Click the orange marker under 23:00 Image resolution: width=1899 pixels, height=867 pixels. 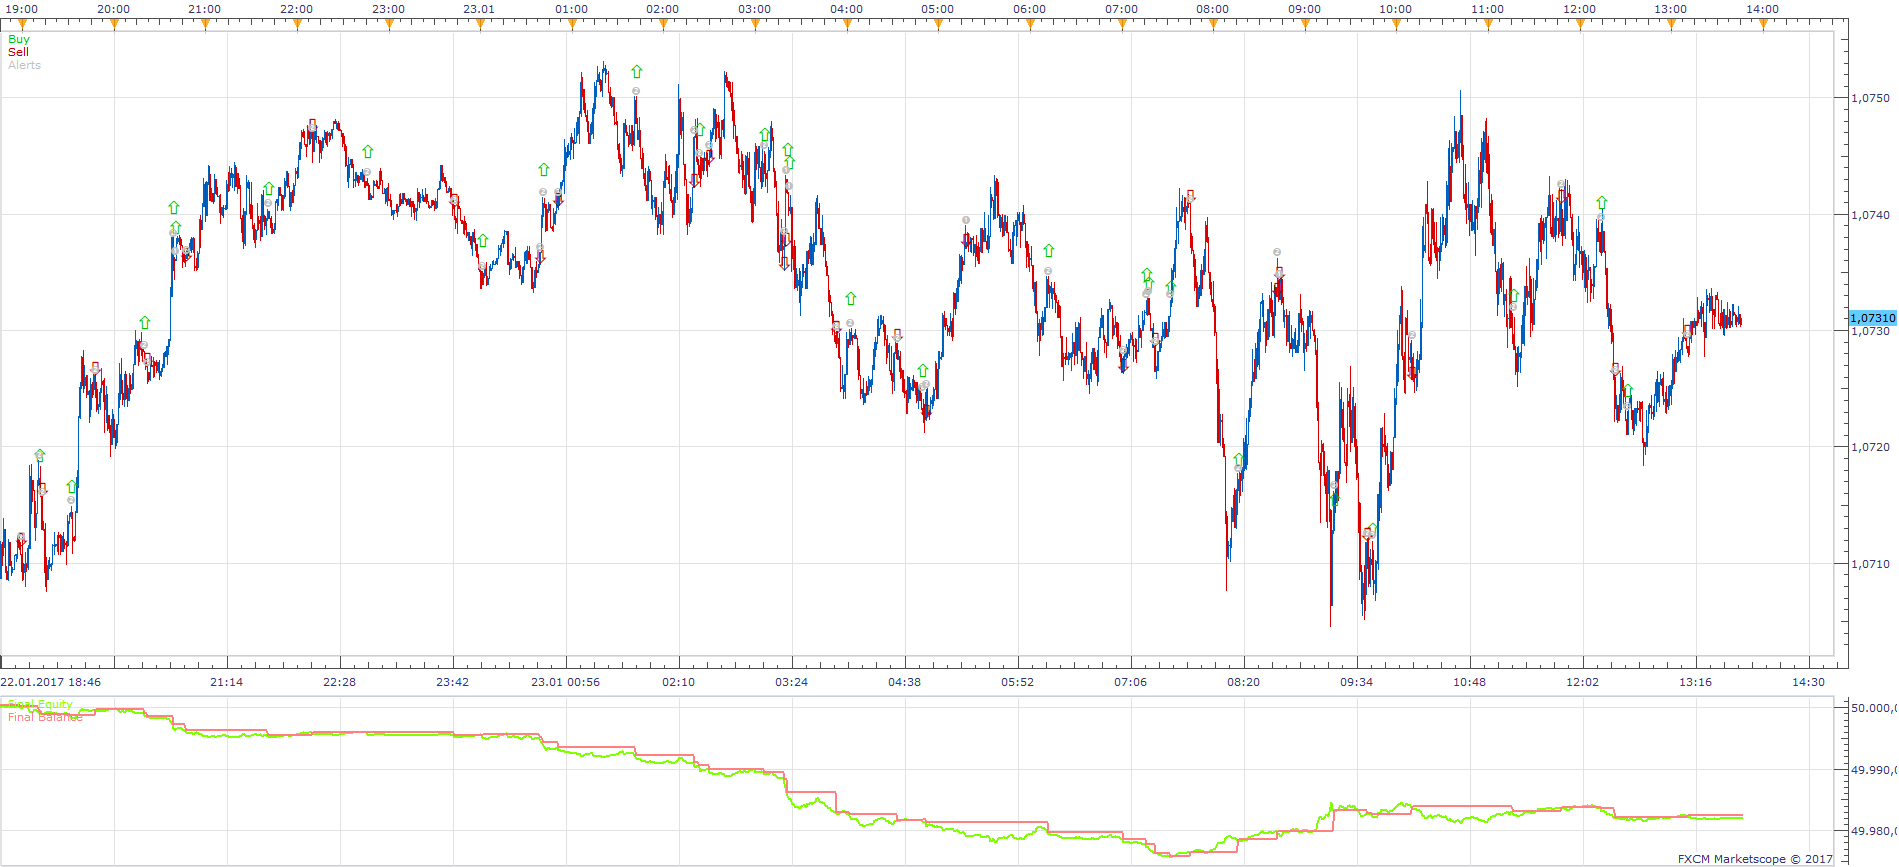tap(389, 25)
